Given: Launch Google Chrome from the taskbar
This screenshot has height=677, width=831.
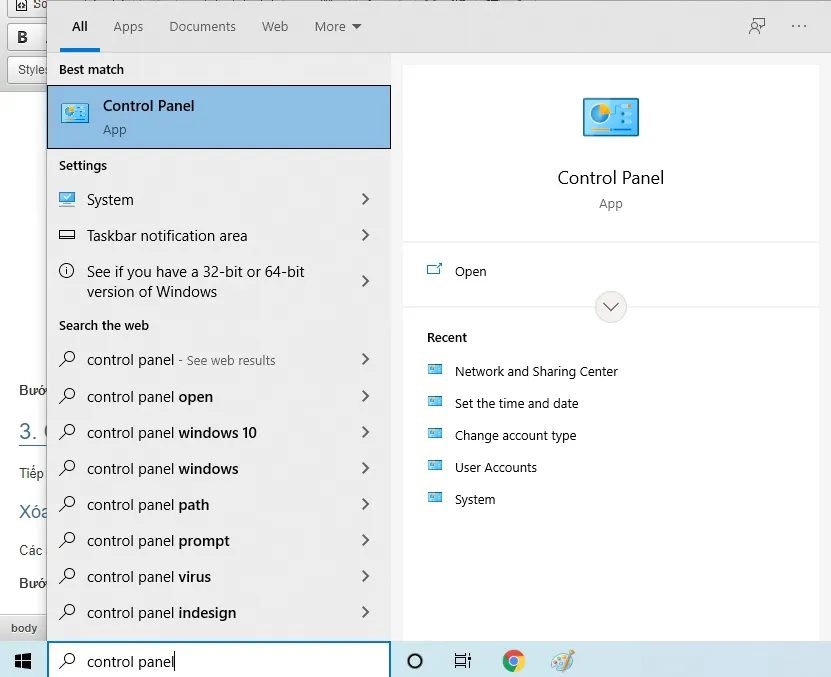Looking at the screenshot, I should point(512,661).
